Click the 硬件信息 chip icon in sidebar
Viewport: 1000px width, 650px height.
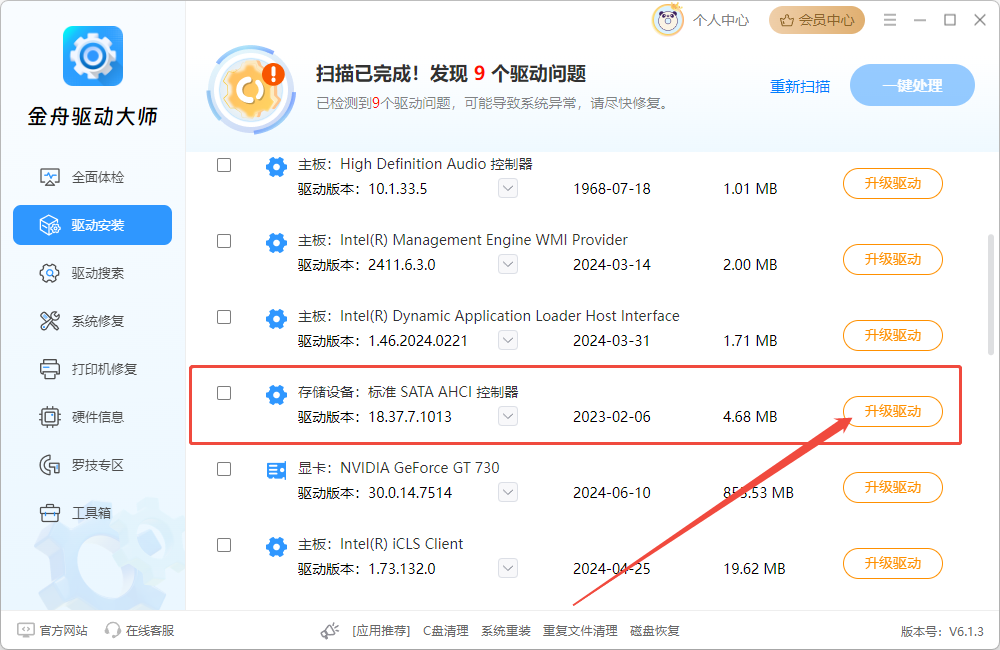[50, 417]
